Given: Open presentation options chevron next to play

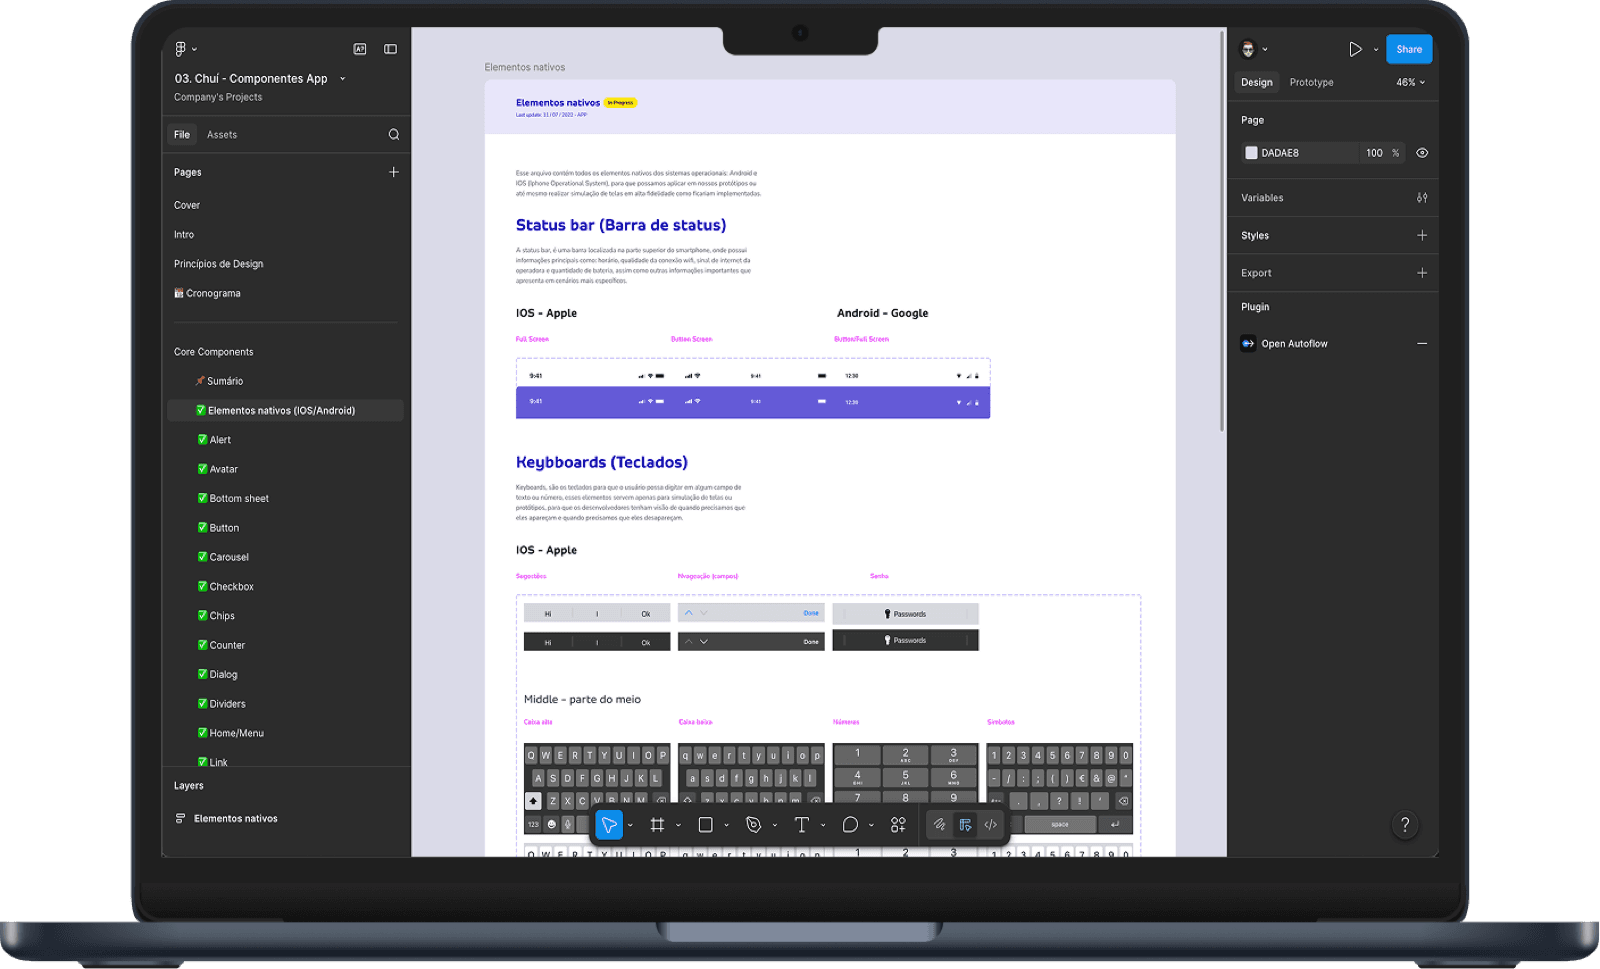Looking at the screenshot, I should click(x=1376, y=49).
